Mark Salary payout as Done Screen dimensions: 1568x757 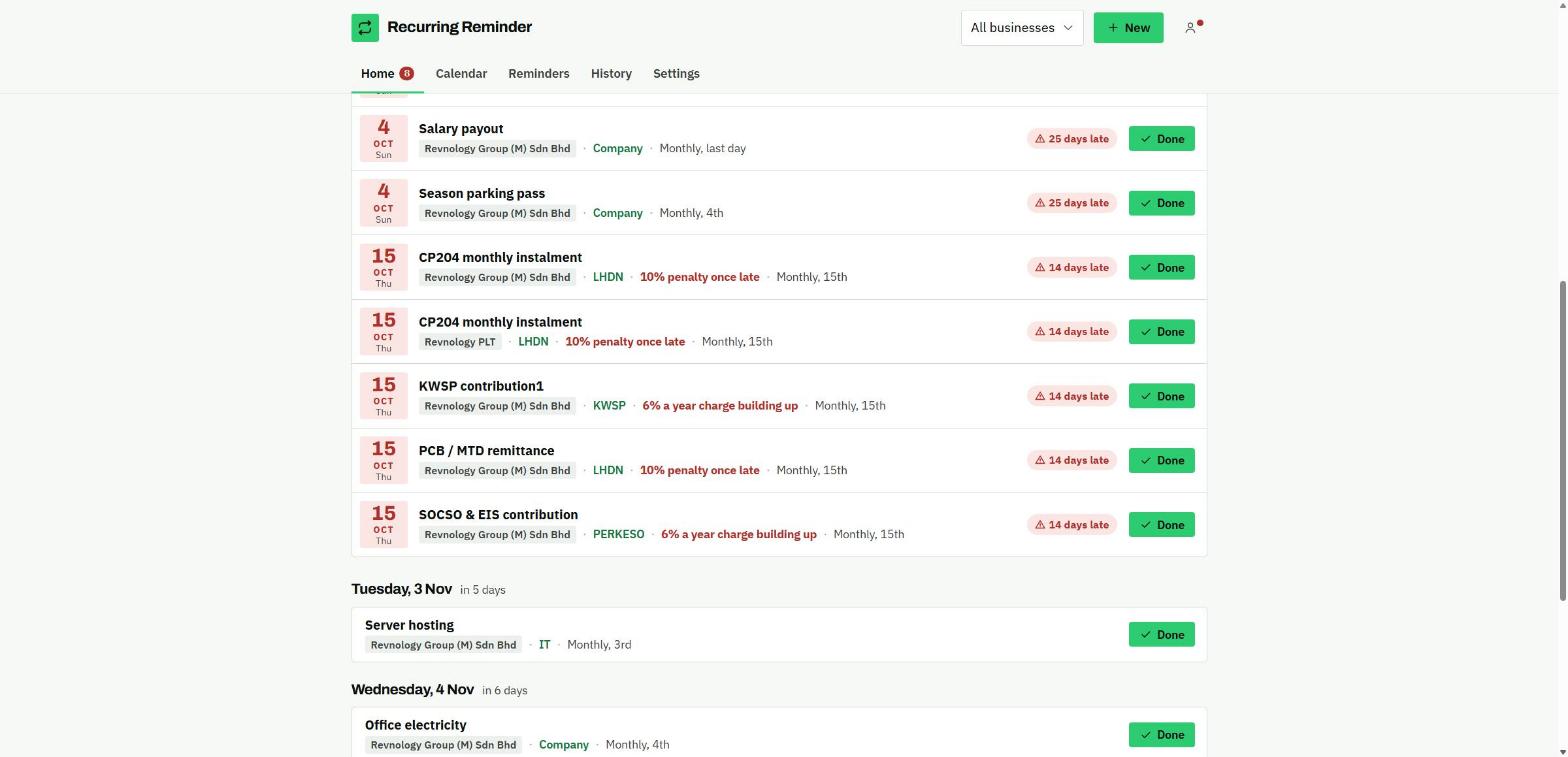pos(1161,139)
